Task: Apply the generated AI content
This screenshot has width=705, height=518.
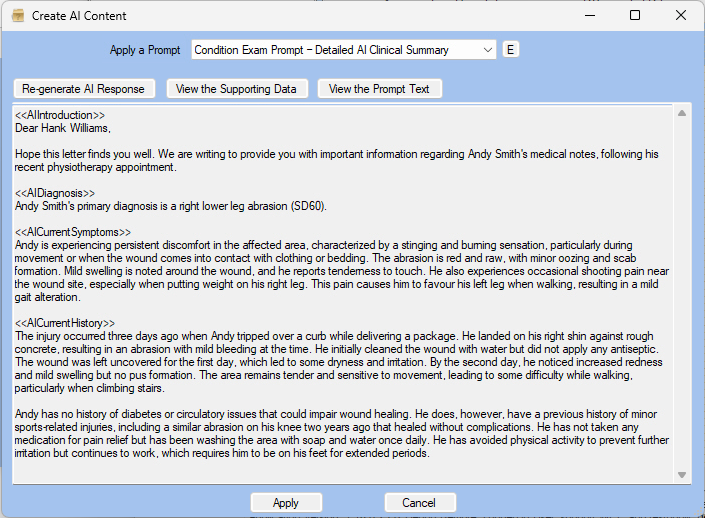Action: [x=286, y=503]
